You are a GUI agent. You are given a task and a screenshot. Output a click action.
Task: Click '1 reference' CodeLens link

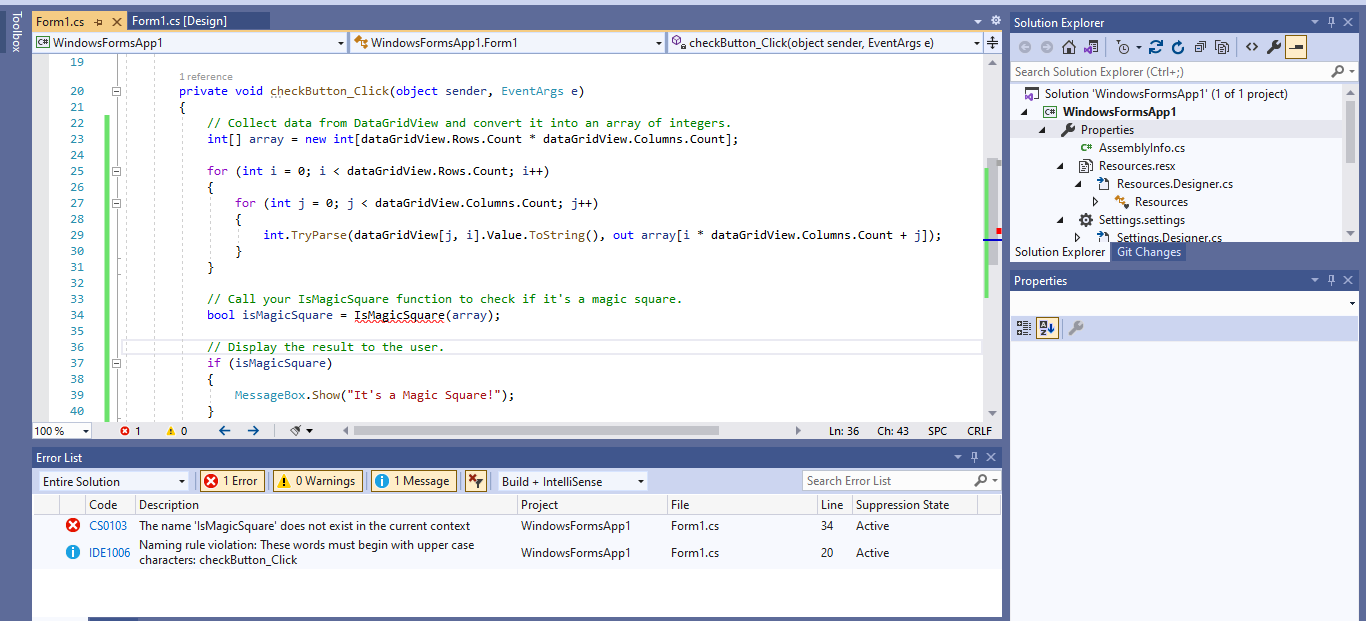coord(206,77)
